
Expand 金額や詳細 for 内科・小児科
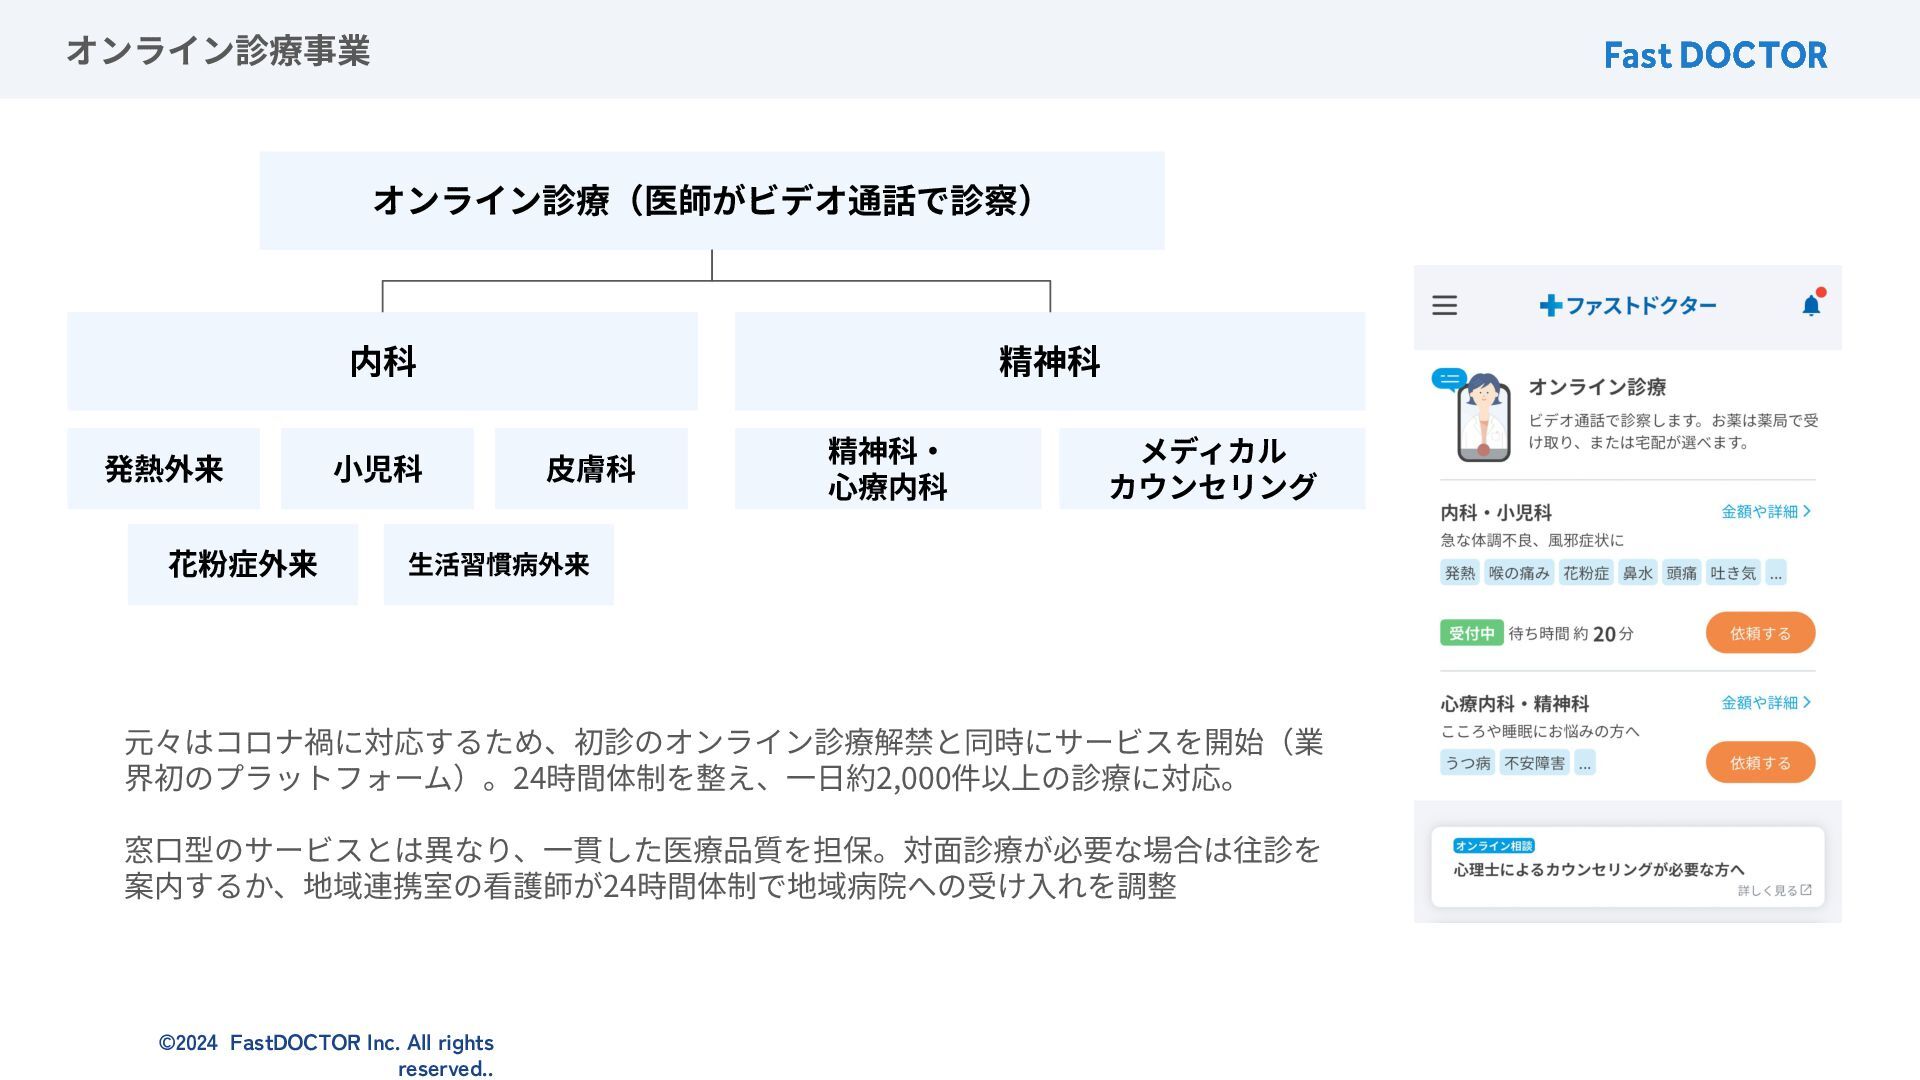click(1765, 511)
